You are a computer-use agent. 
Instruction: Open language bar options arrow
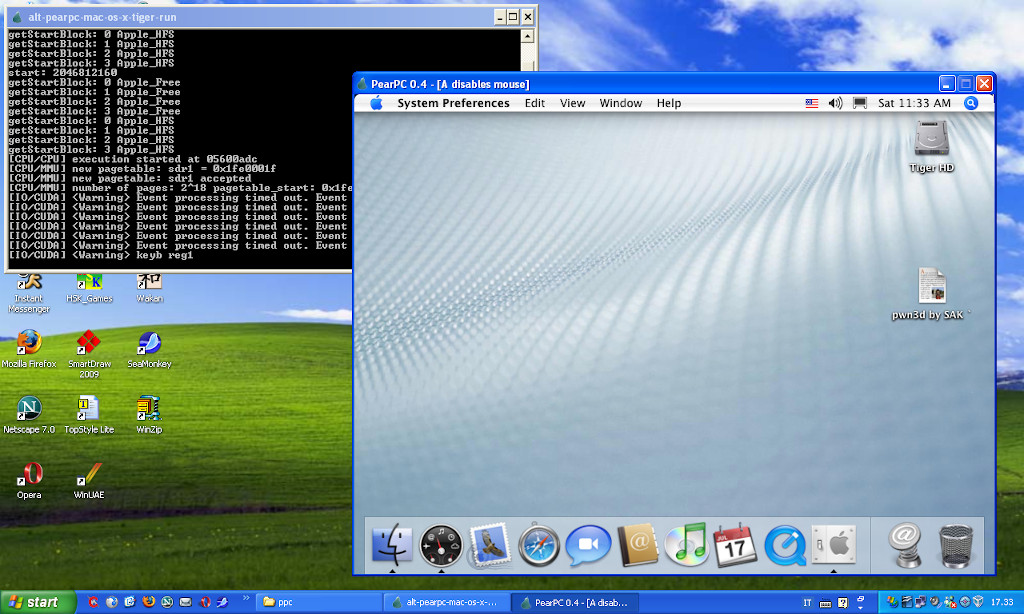click(861, 607)
